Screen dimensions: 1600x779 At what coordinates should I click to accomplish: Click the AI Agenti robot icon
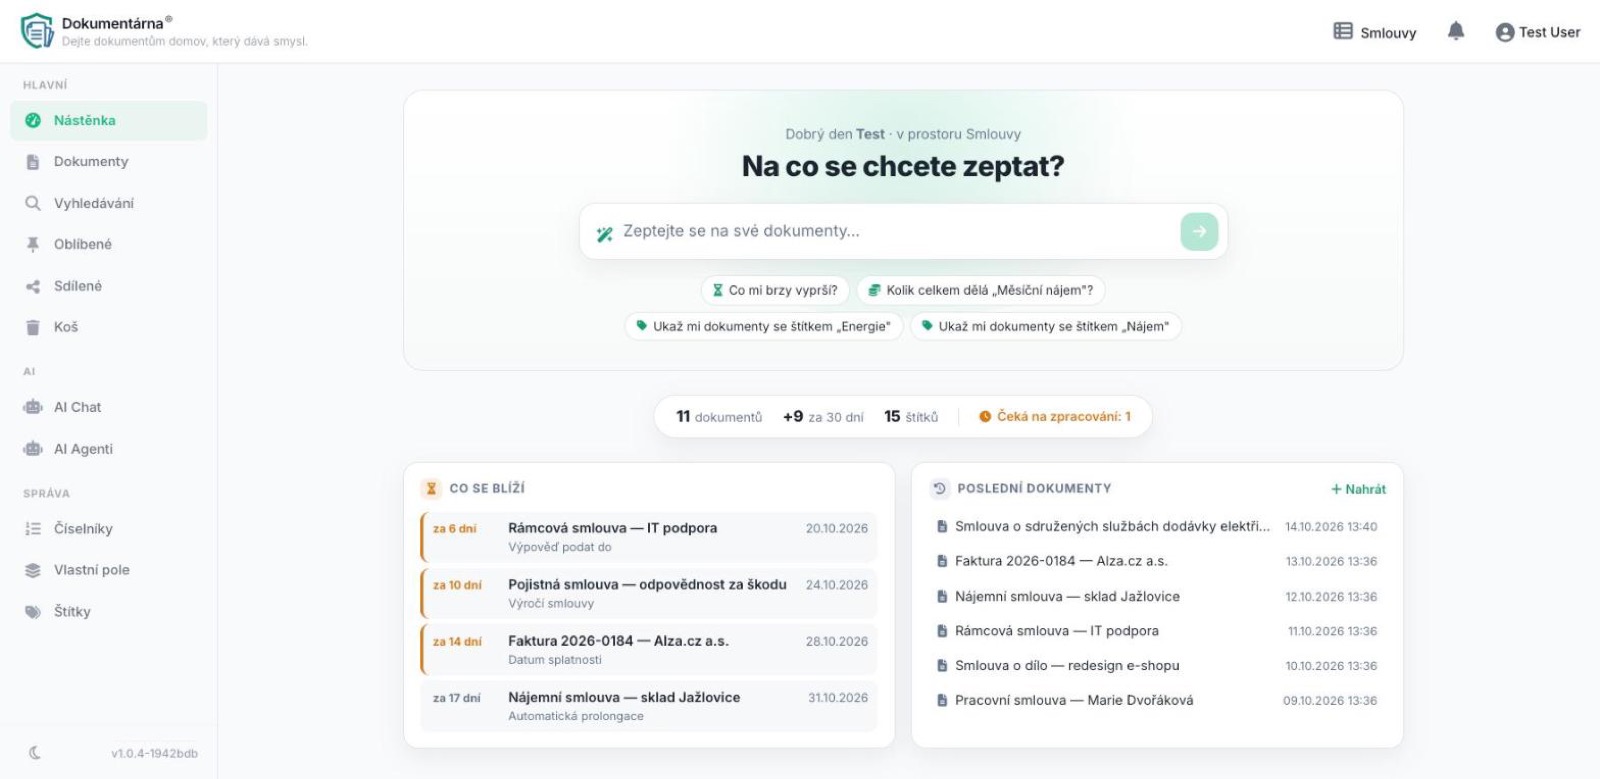tap(33, 449)
